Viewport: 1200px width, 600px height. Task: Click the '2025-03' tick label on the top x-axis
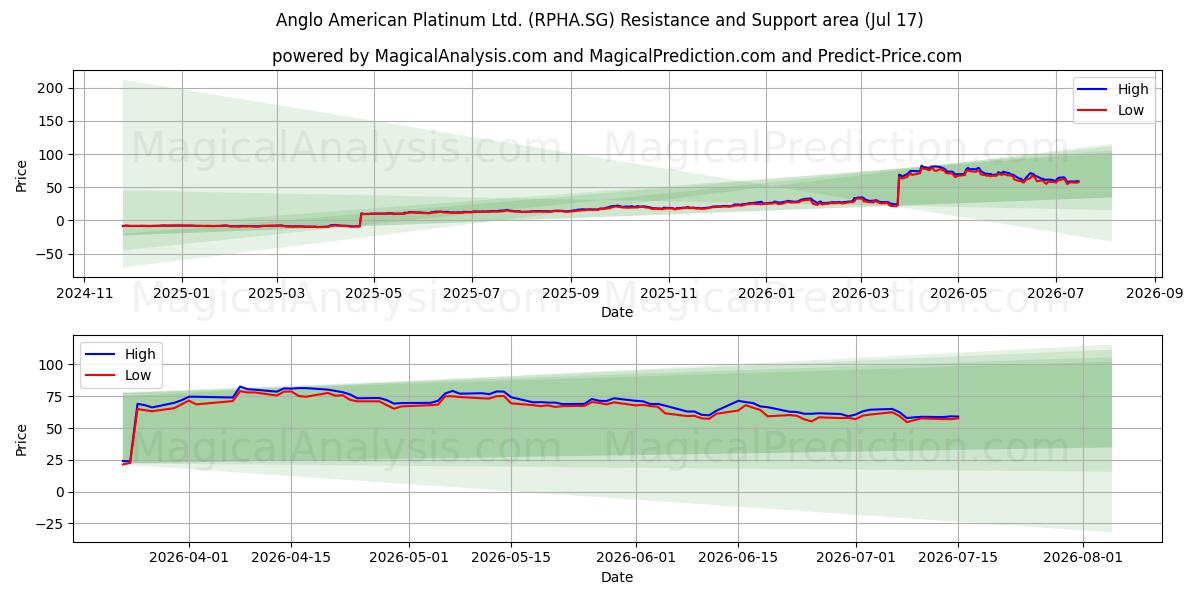coord(277,296)
